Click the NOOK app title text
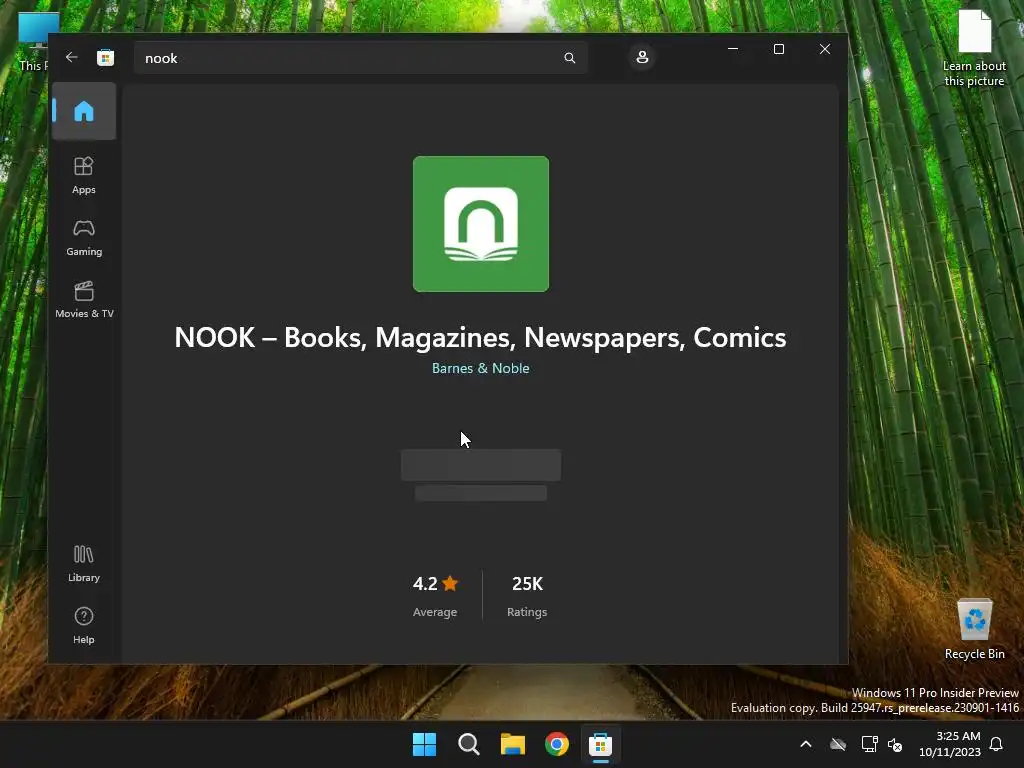Screen dimensions: 1024x768 [480, 338]
